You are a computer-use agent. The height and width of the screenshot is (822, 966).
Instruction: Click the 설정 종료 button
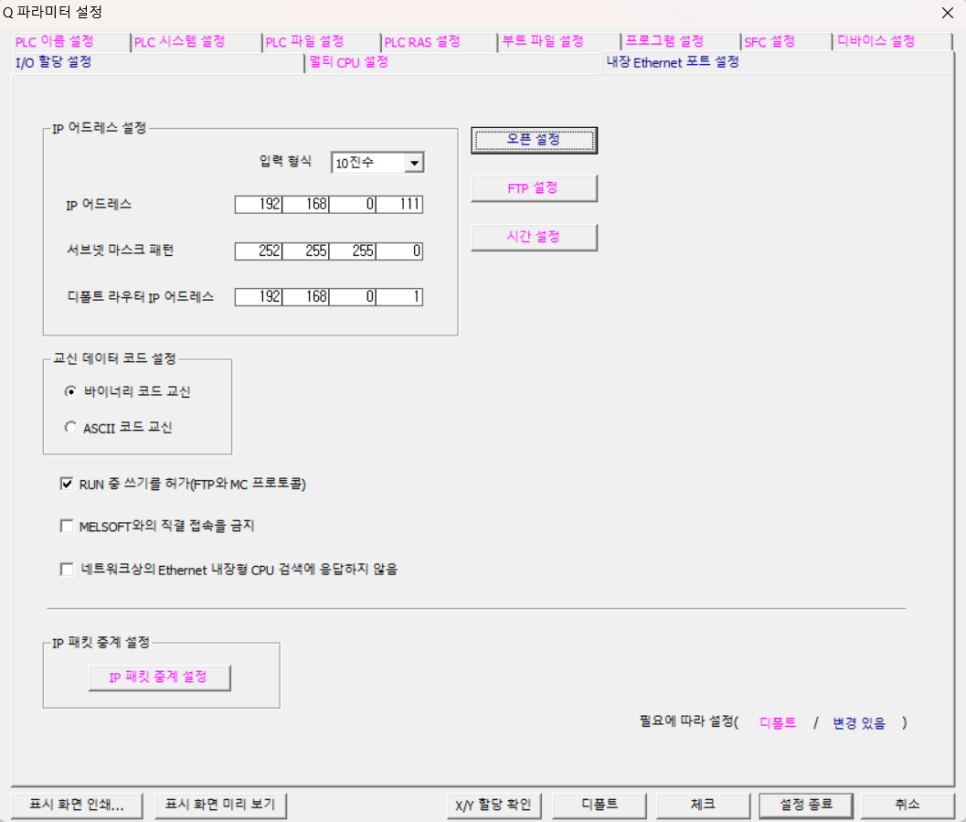coord(806,805)
